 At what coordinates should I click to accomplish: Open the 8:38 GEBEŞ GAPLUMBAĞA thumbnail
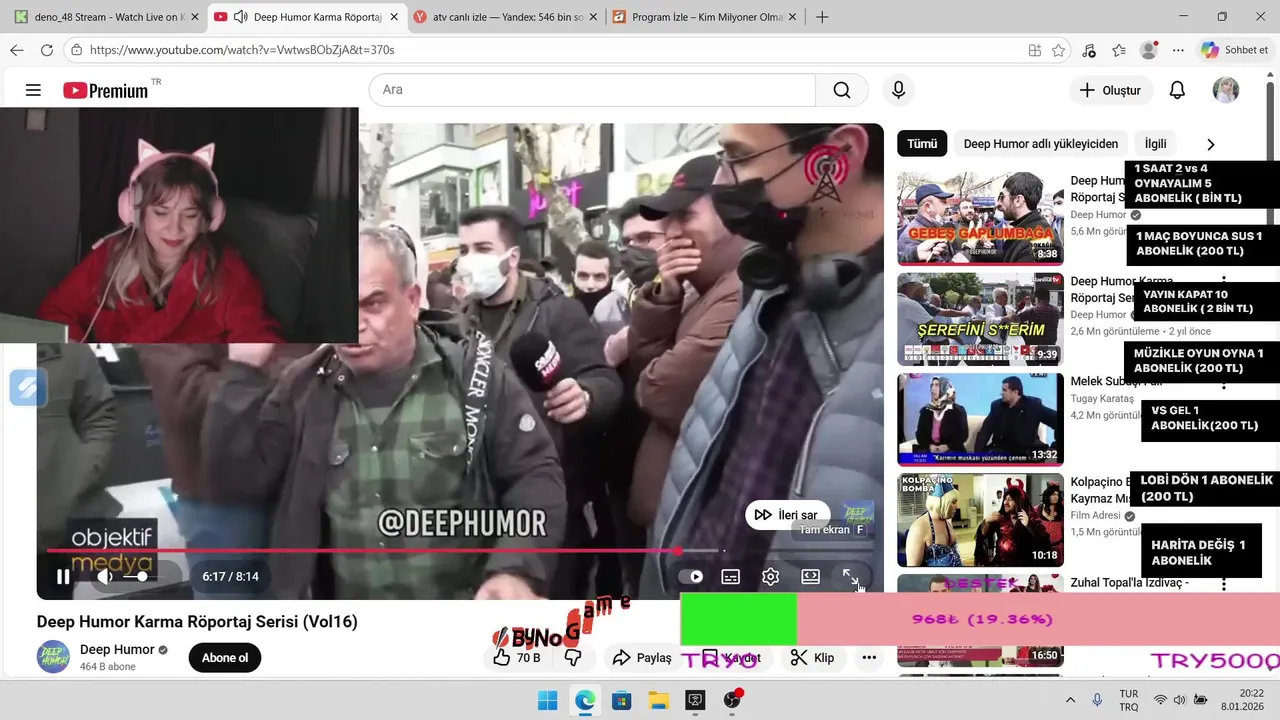[x=980, y=218]
